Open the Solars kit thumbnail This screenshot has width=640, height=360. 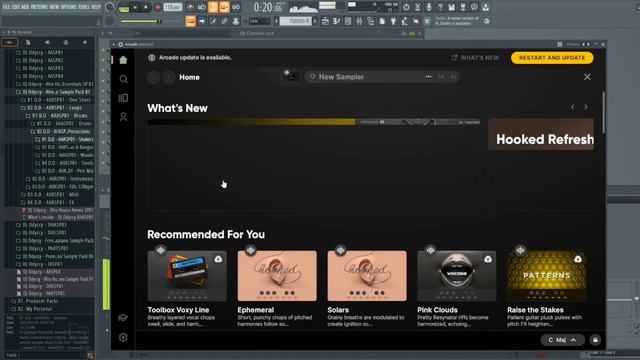tap(367, 276)
